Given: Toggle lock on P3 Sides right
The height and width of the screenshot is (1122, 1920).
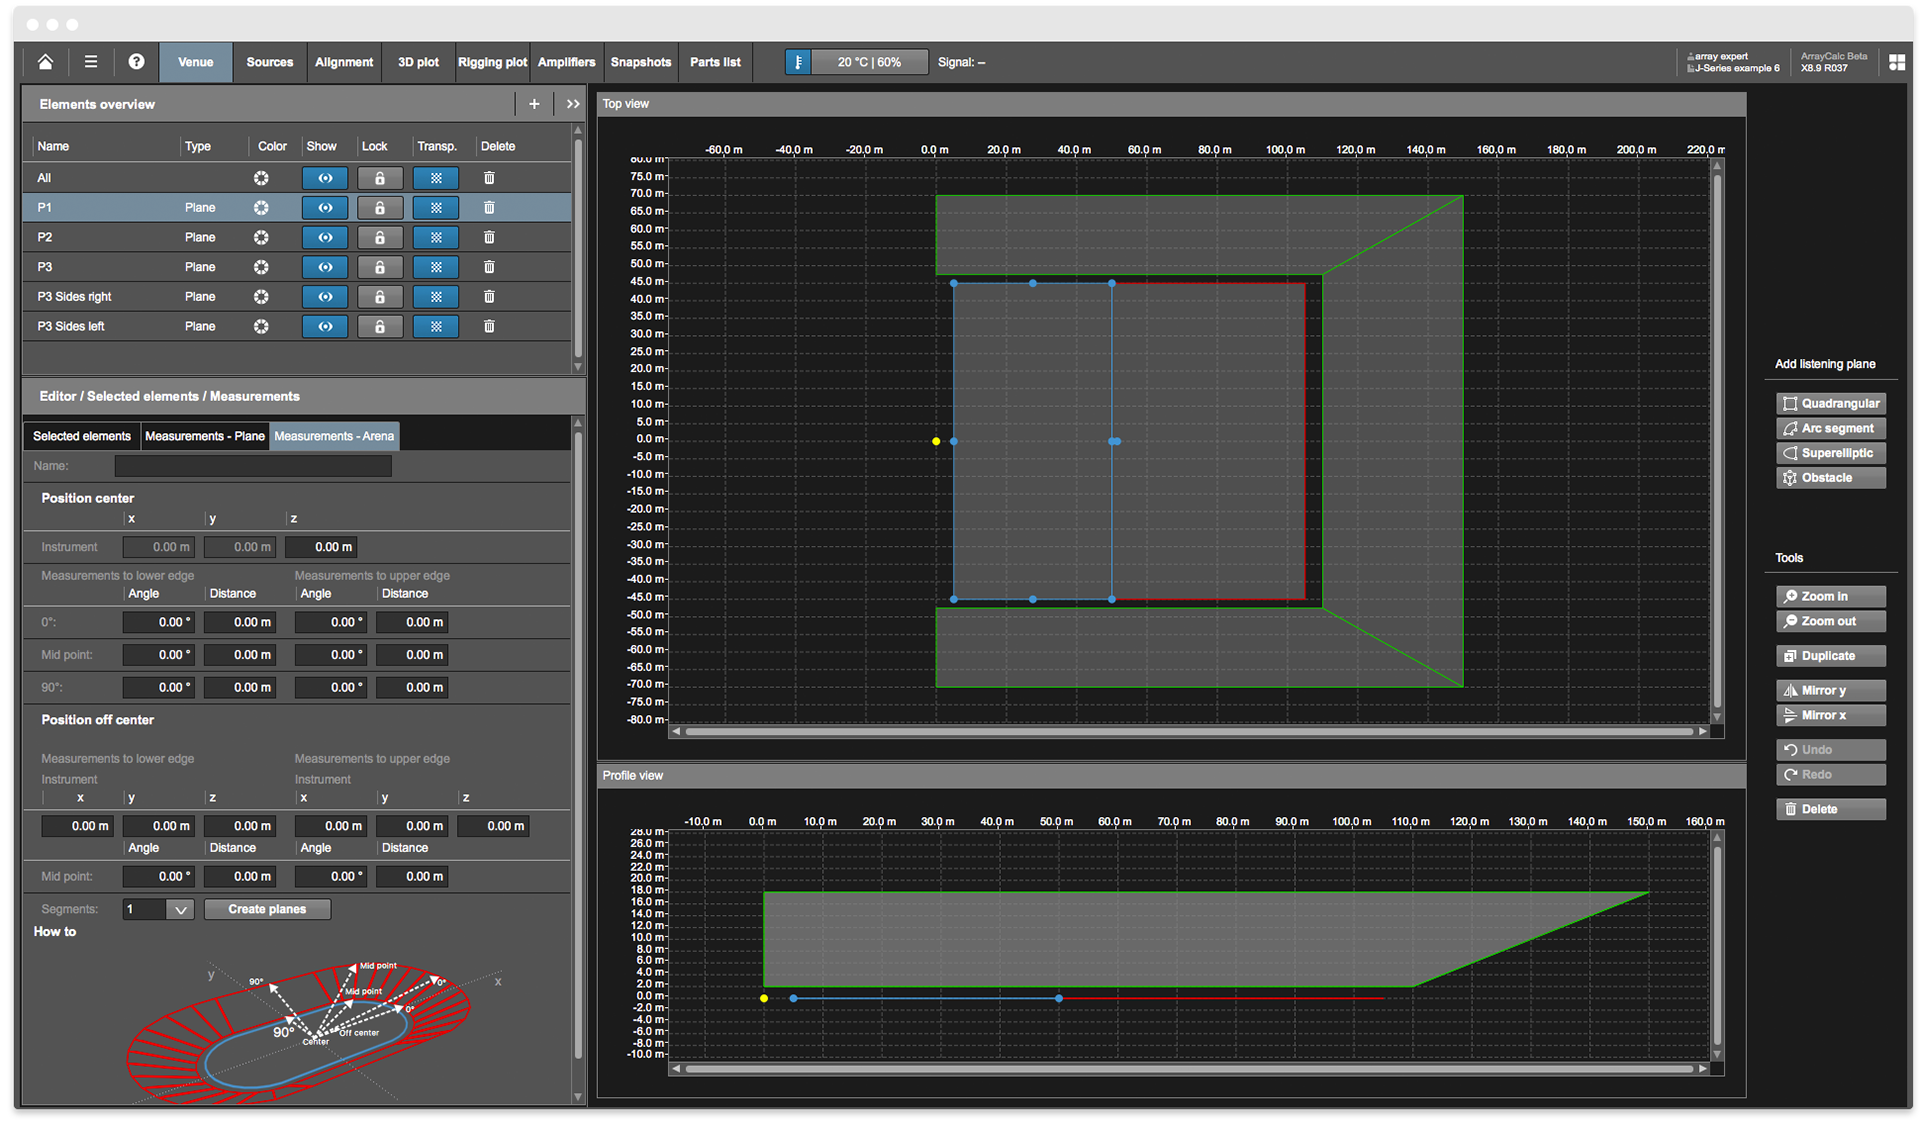Looking at the screenshot, I should pos(380,297).
